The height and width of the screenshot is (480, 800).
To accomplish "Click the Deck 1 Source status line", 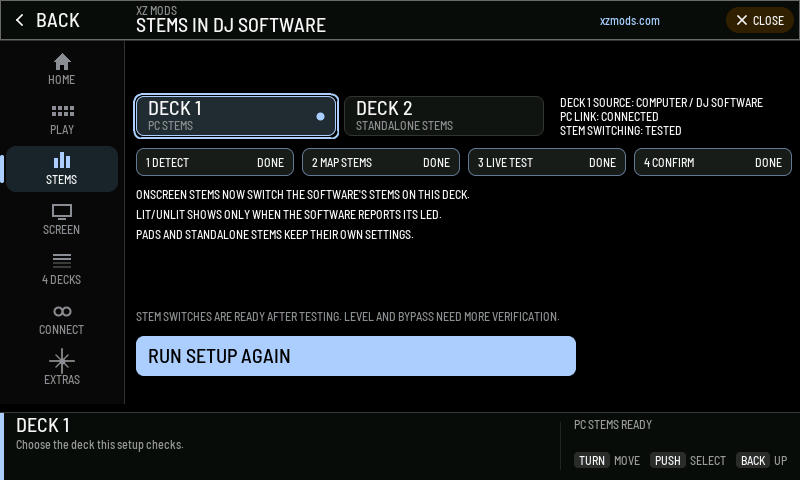I will [x=661, y=103].
